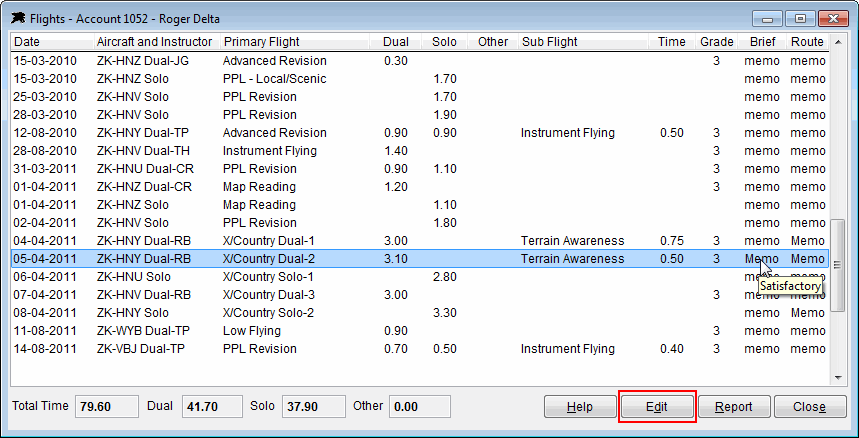Select the 25-03-2010 date cell
Screen dimensions: 859x438
point(45,97)
